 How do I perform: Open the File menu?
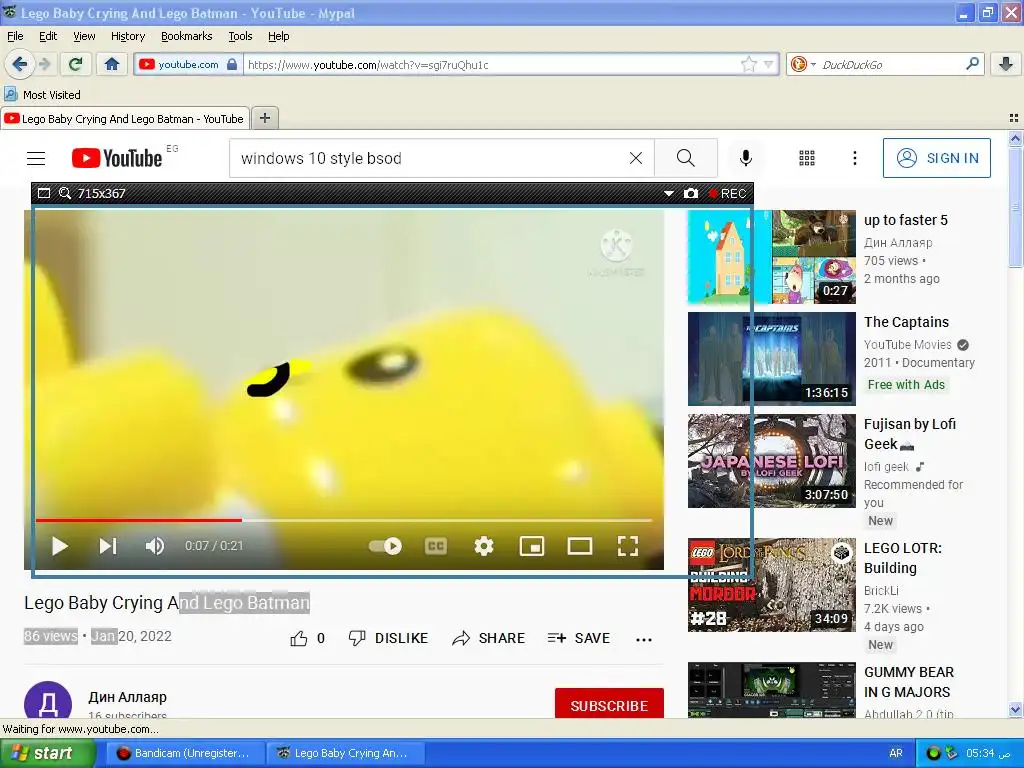point(15,36)
